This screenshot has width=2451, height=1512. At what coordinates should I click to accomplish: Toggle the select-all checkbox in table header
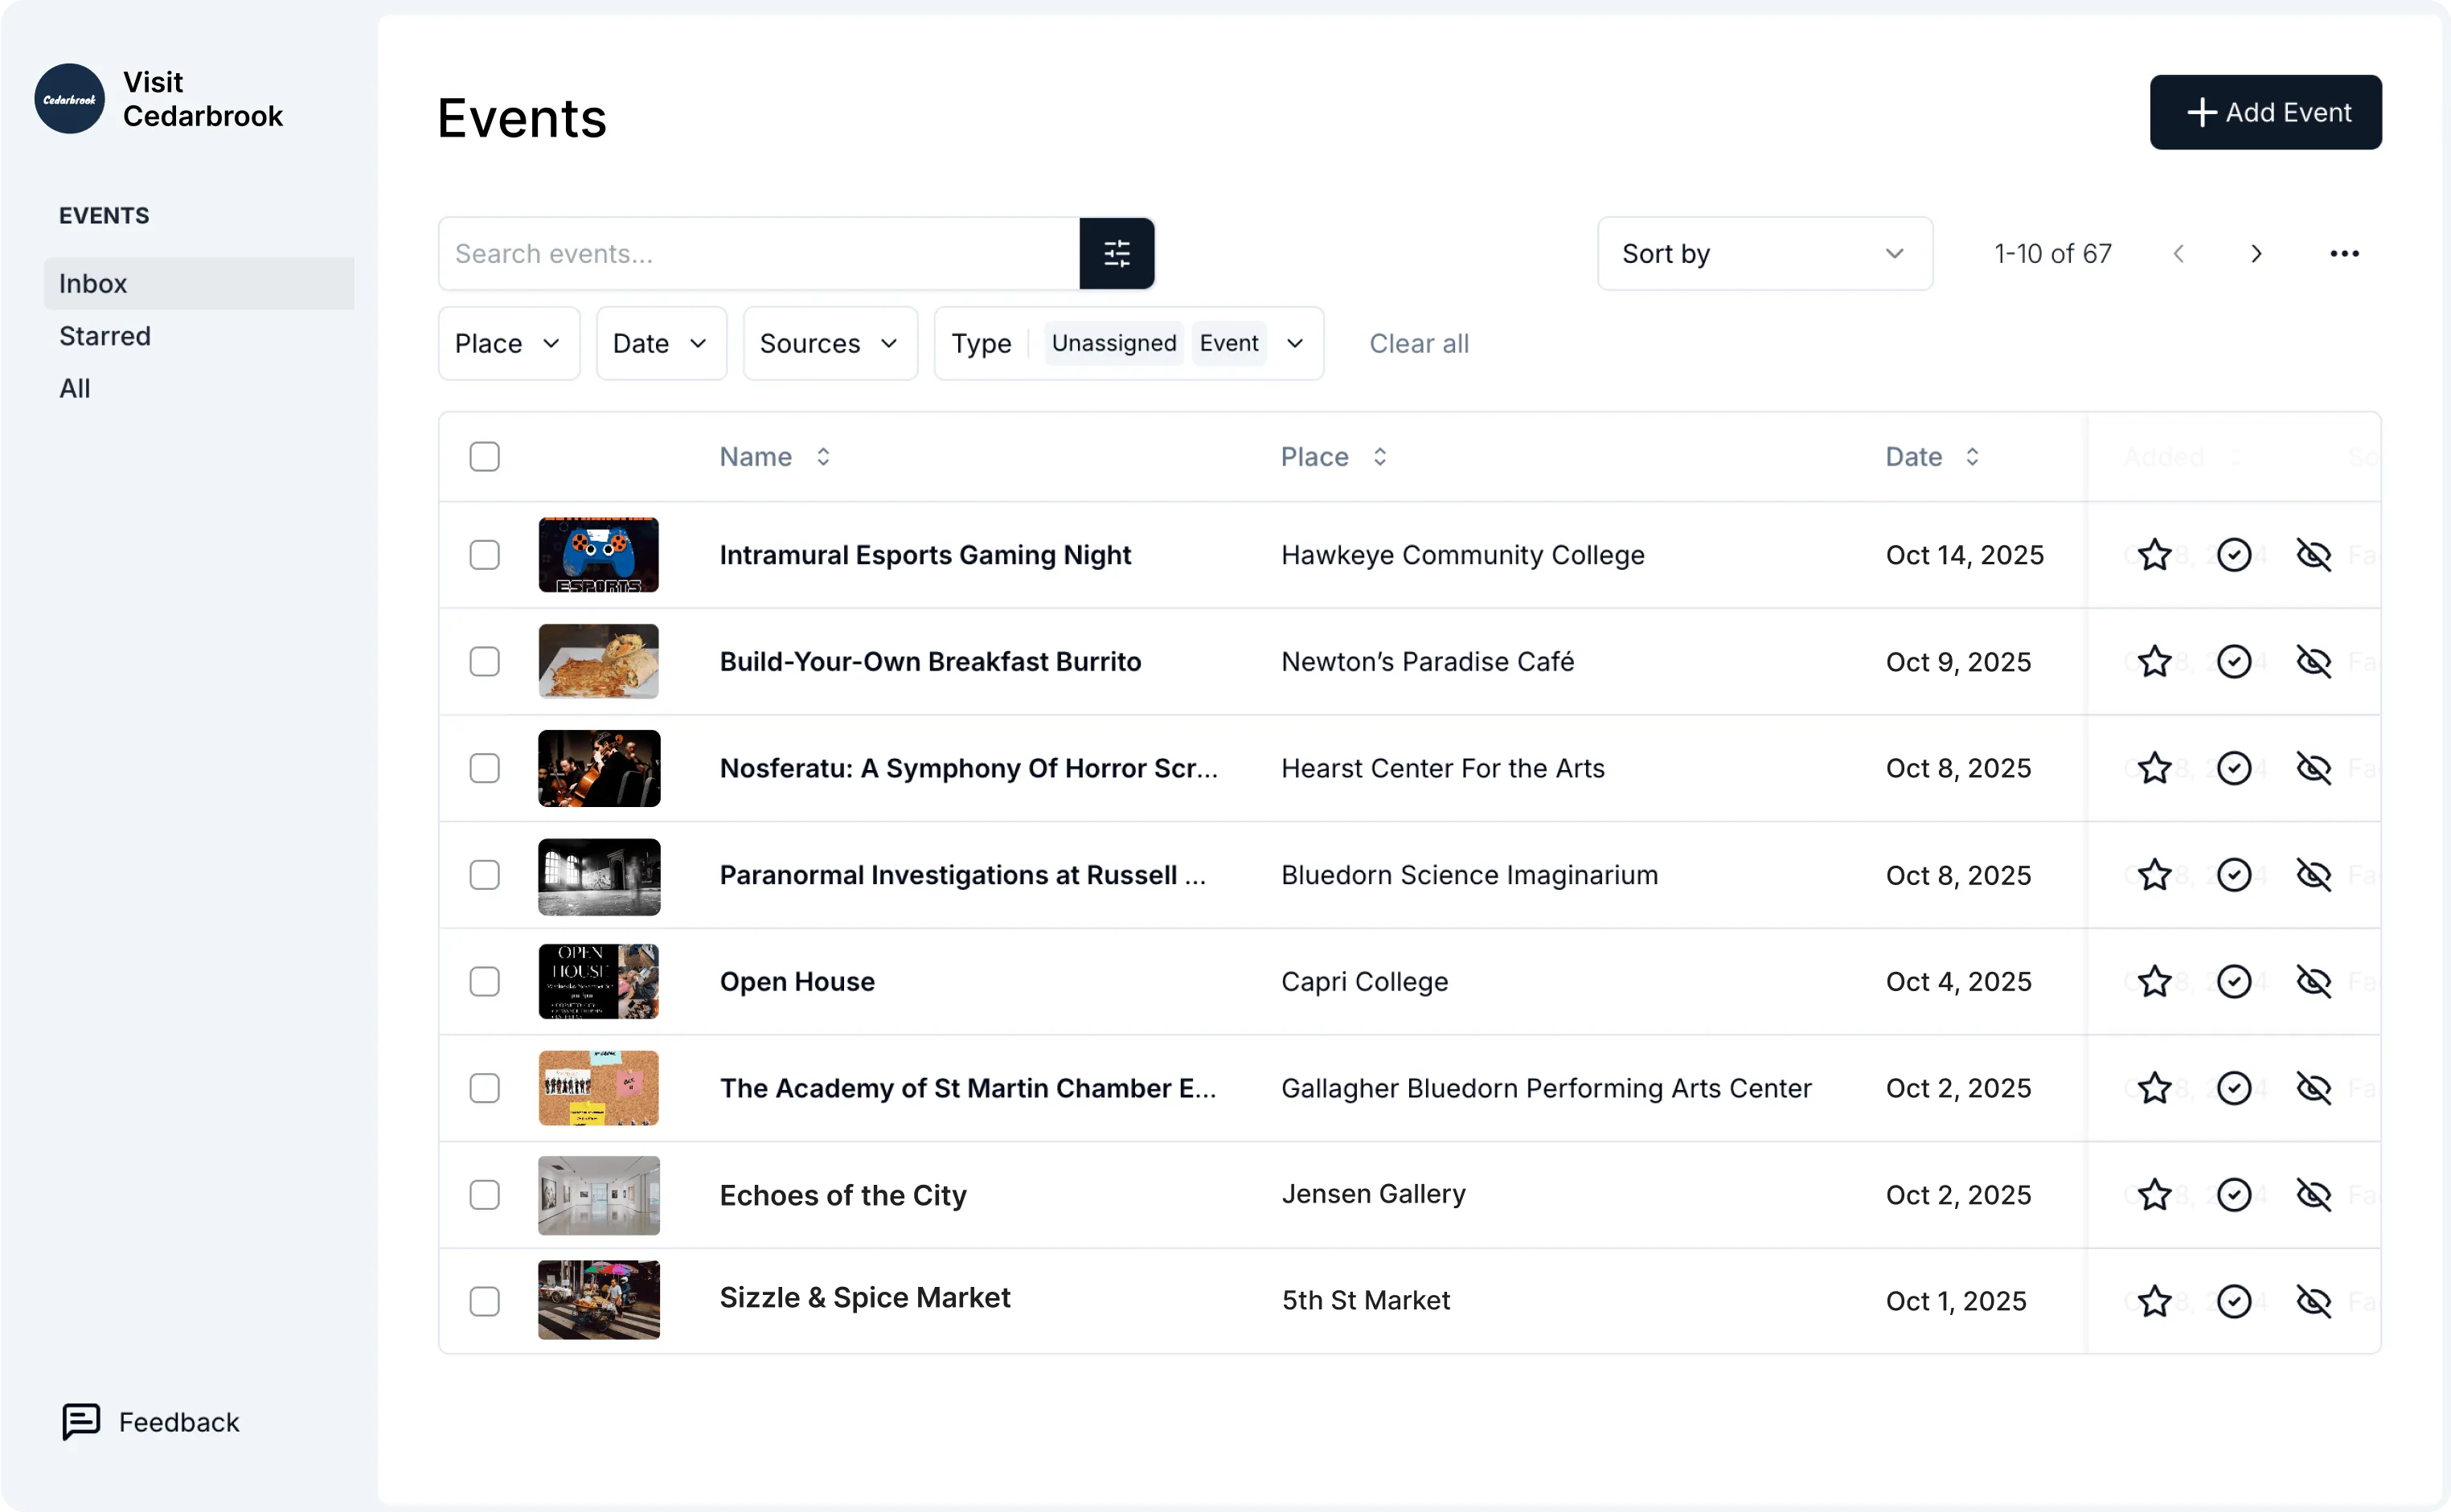tap(484, 457)
